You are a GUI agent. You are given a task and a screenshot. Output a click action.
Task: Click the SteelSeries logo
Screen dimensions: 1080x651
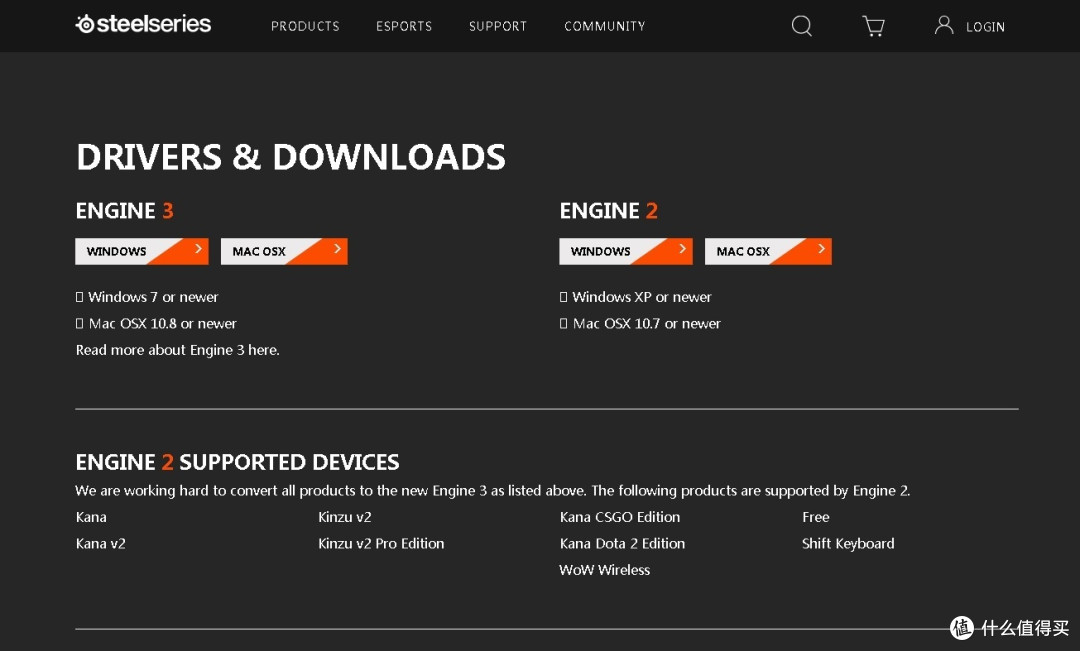(x=143, y=24)
